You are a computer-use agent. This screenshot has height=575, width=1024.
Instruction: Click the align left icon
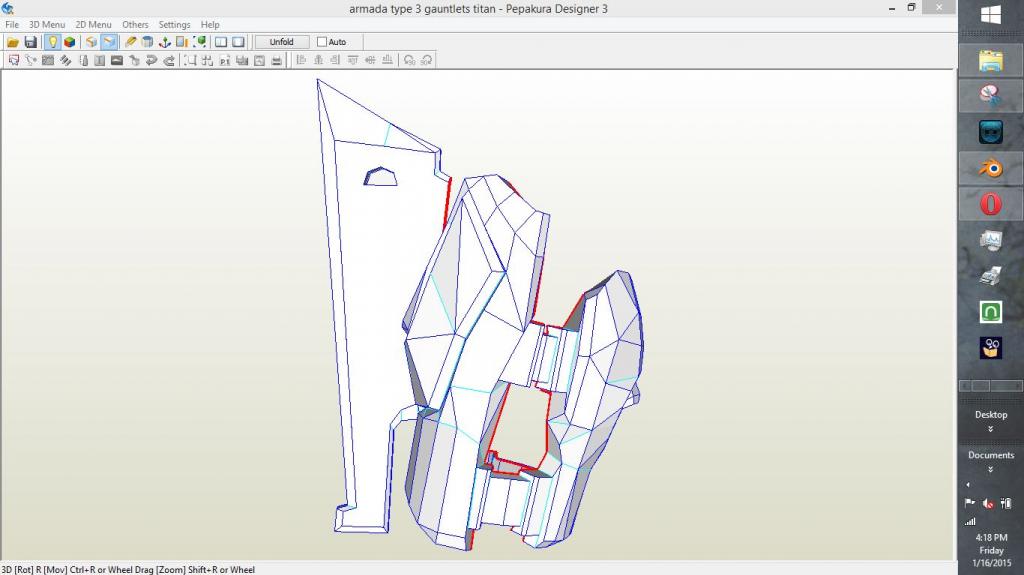301,60
